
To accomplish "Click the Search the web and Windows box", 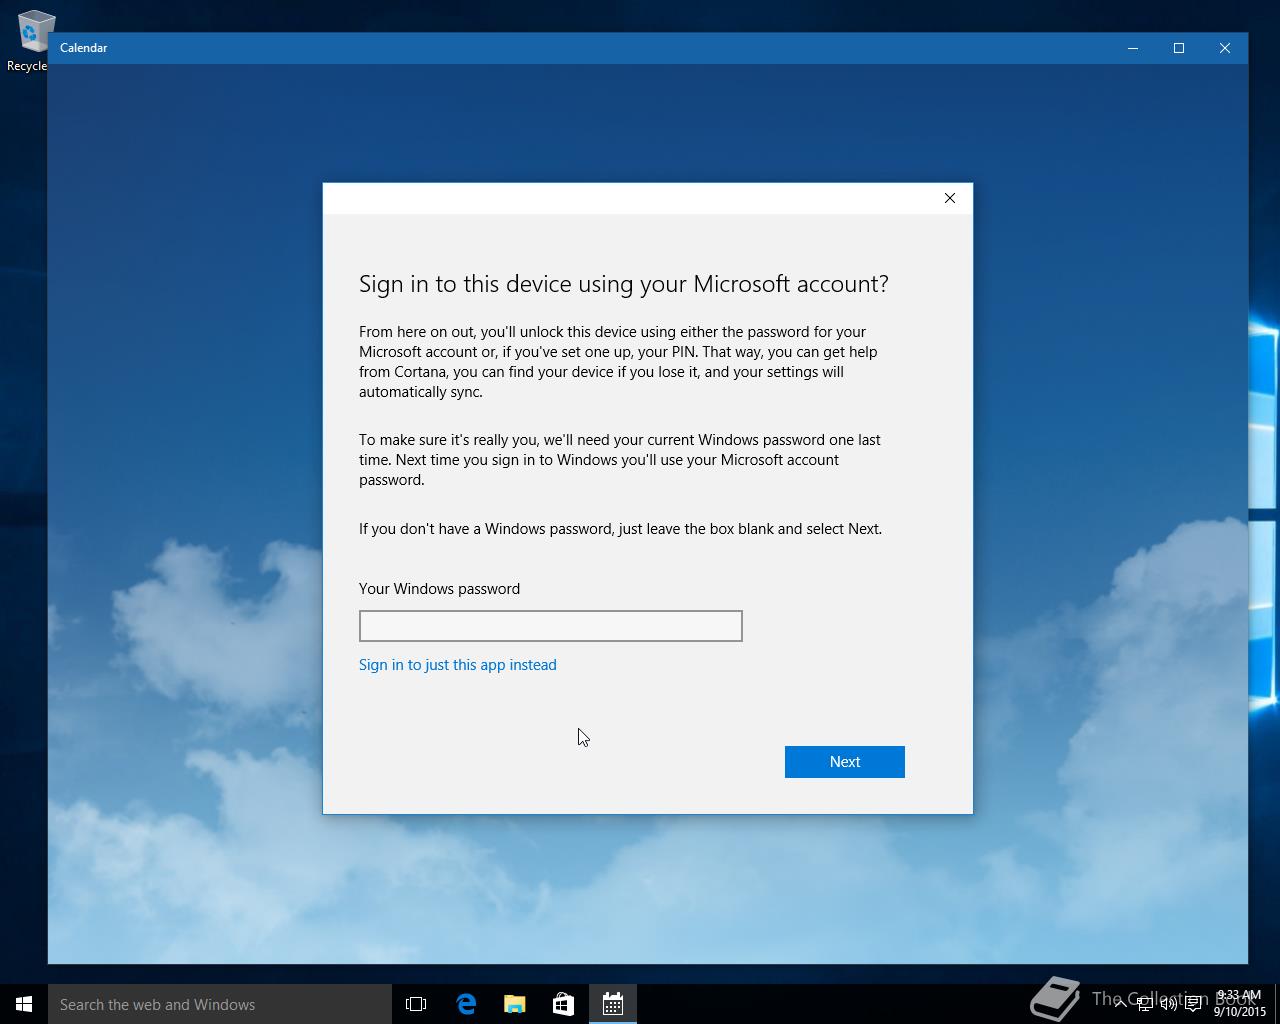I will coord(220,1004).
